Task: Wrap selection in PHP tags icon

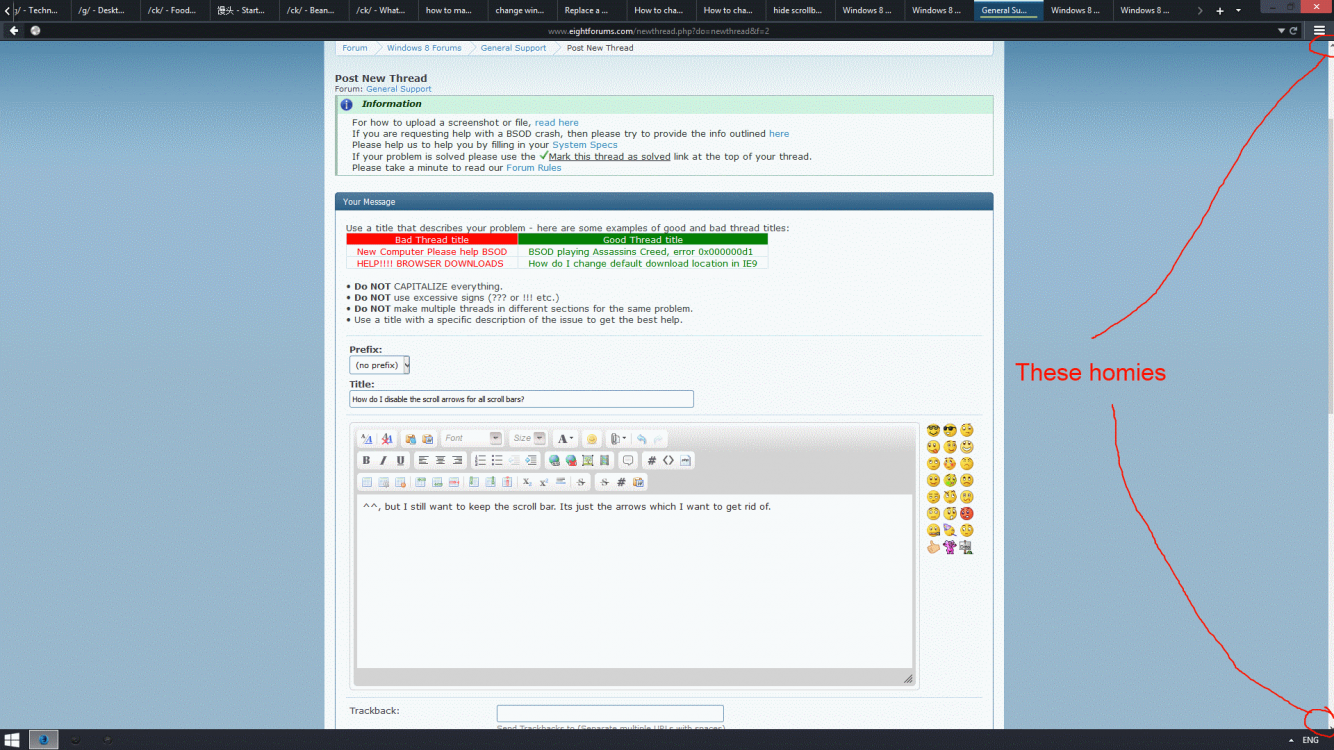Action: [x=685, y=460]
